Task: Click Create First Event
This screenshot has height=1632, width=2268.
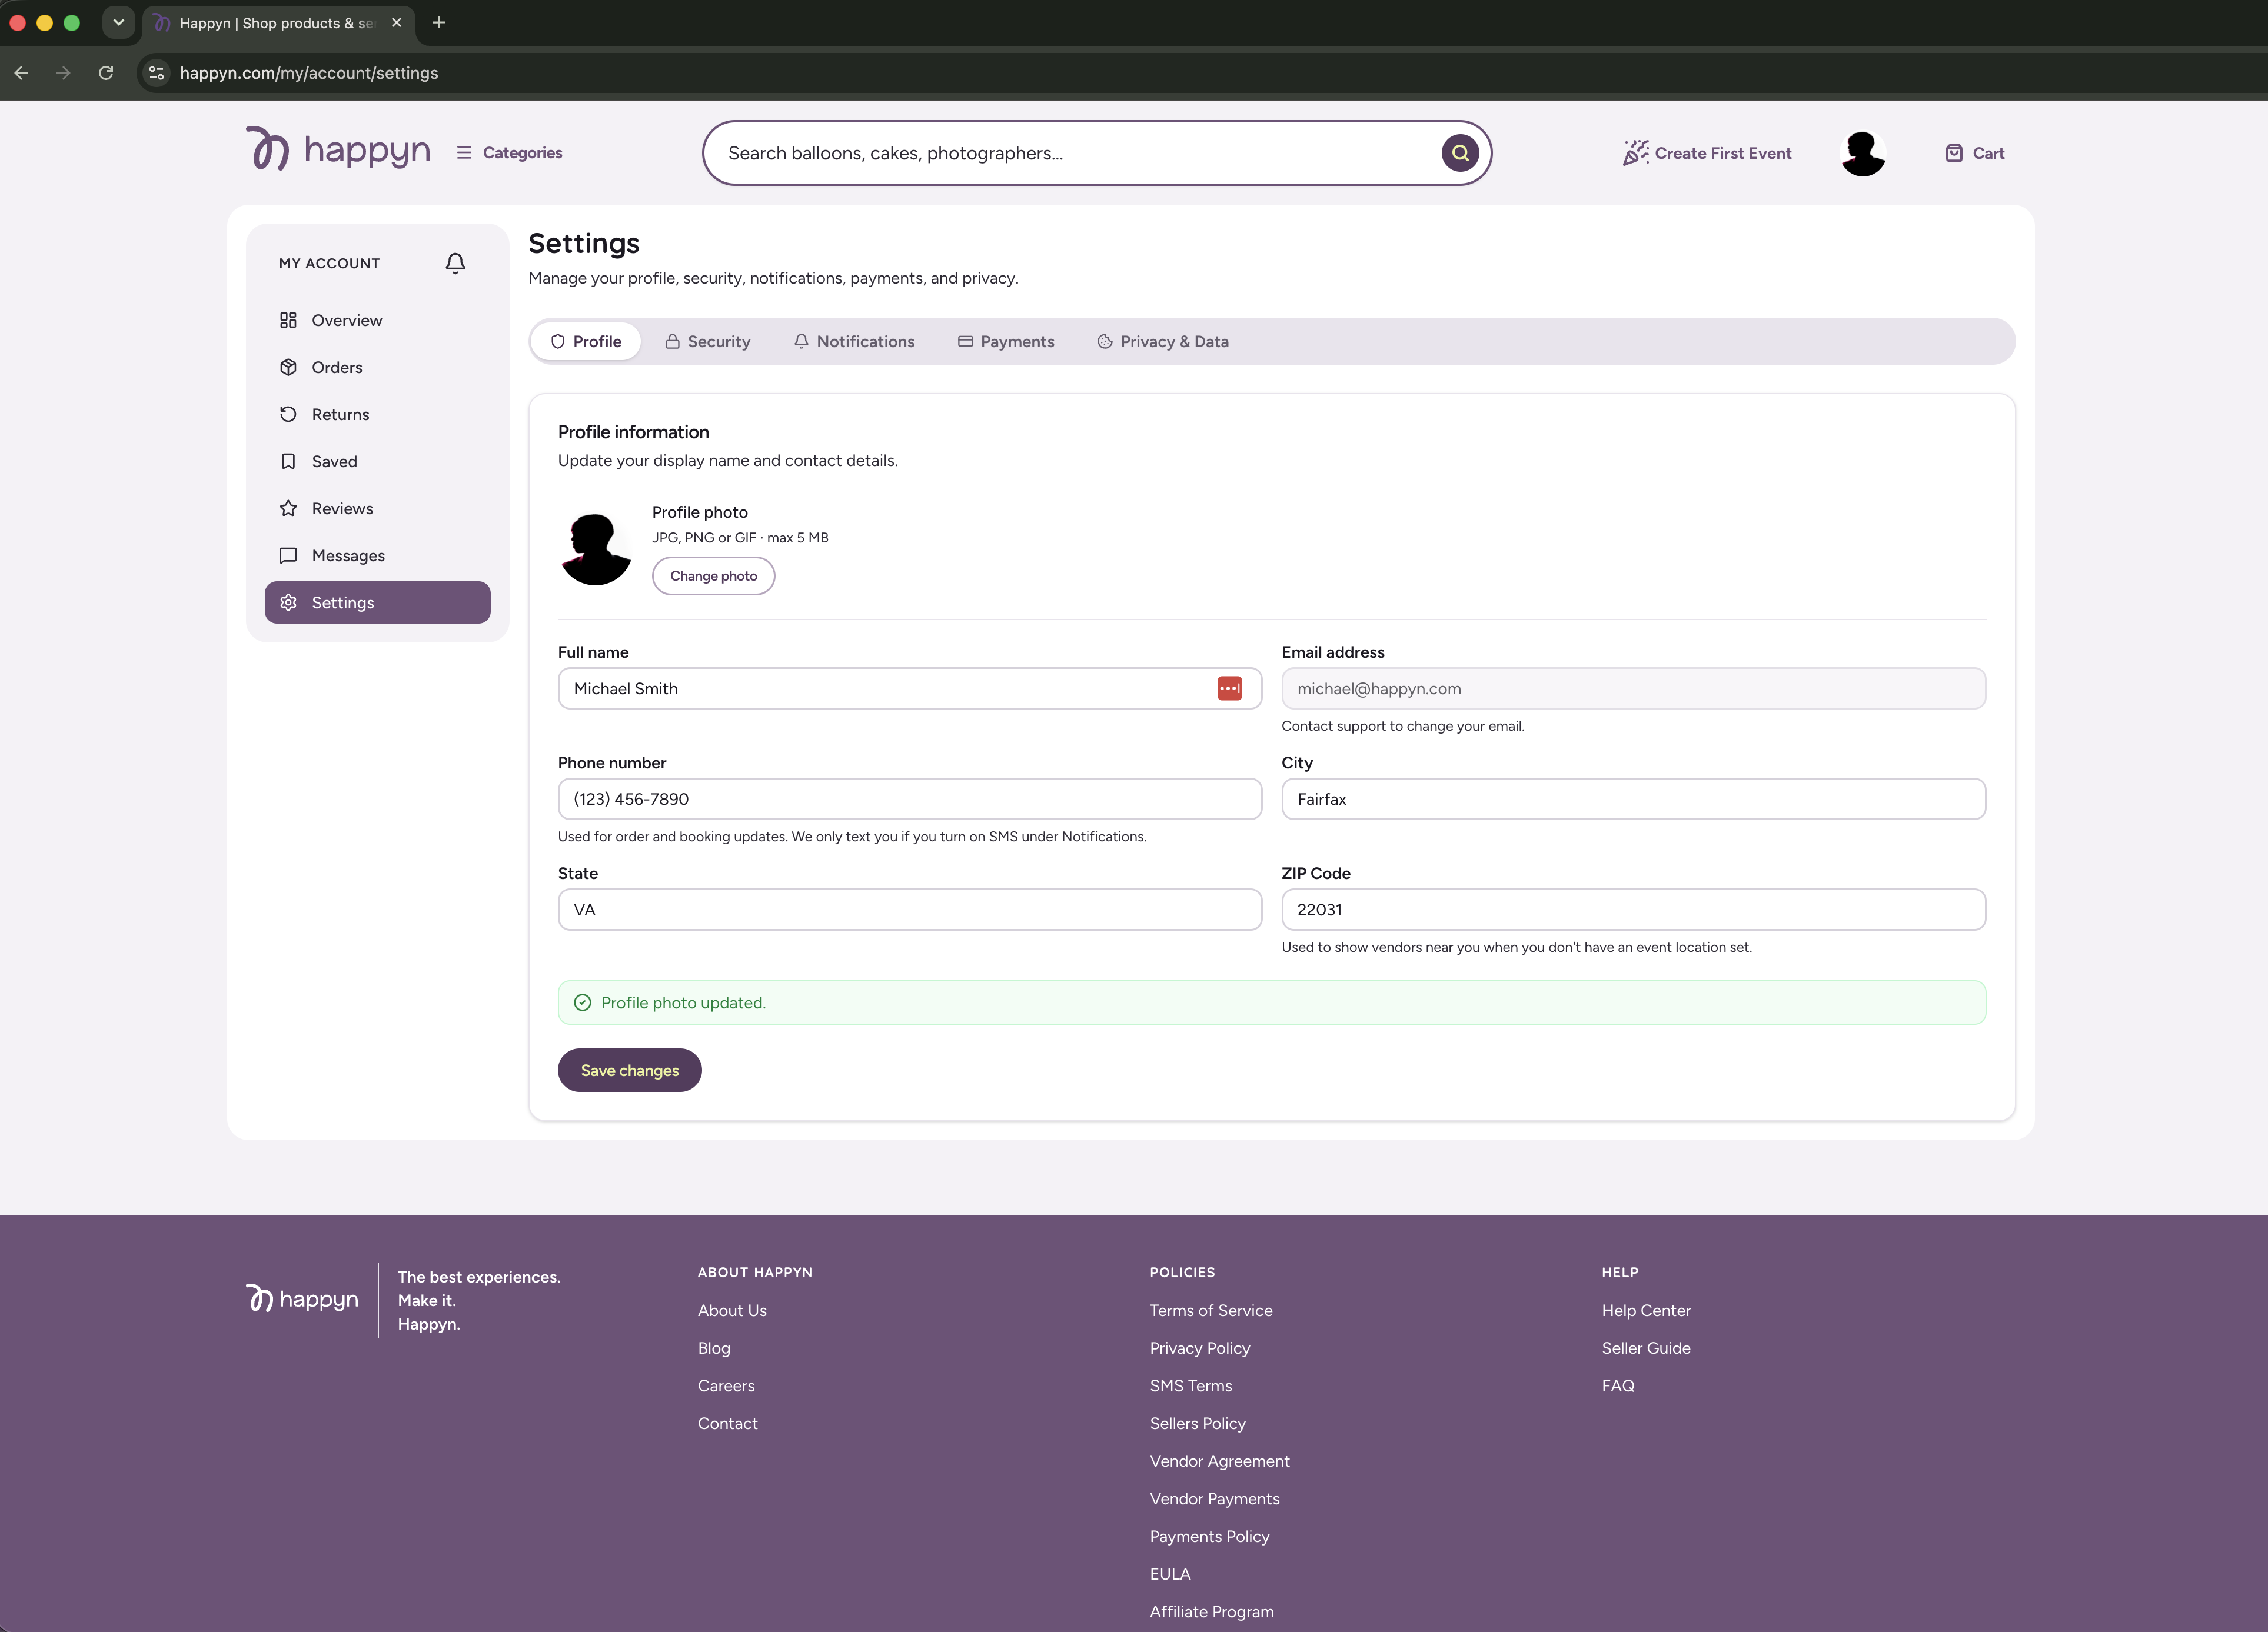Action: pos(1707,153)
